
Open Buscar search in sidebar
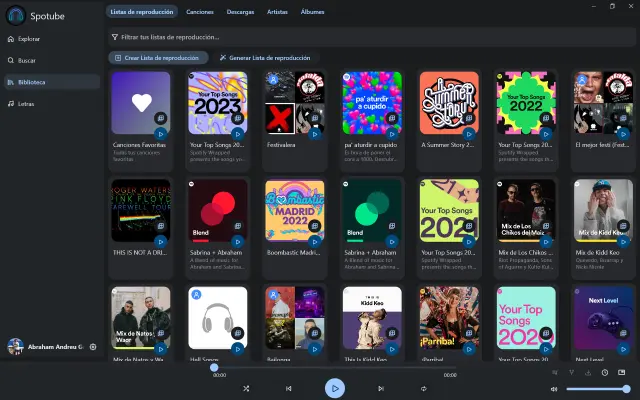pyautogui.click(x=27, y=60)
